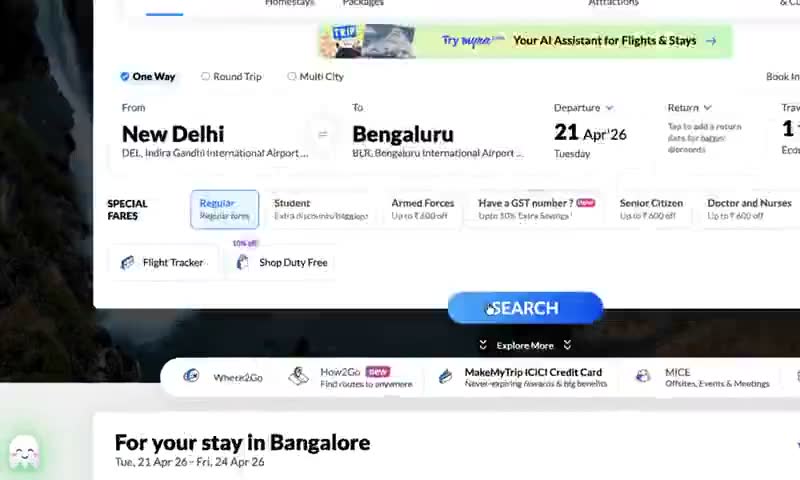Screen dimensions: 800x480
Task: Open the Myra AI Assistant banner
Action: (526, 41)
